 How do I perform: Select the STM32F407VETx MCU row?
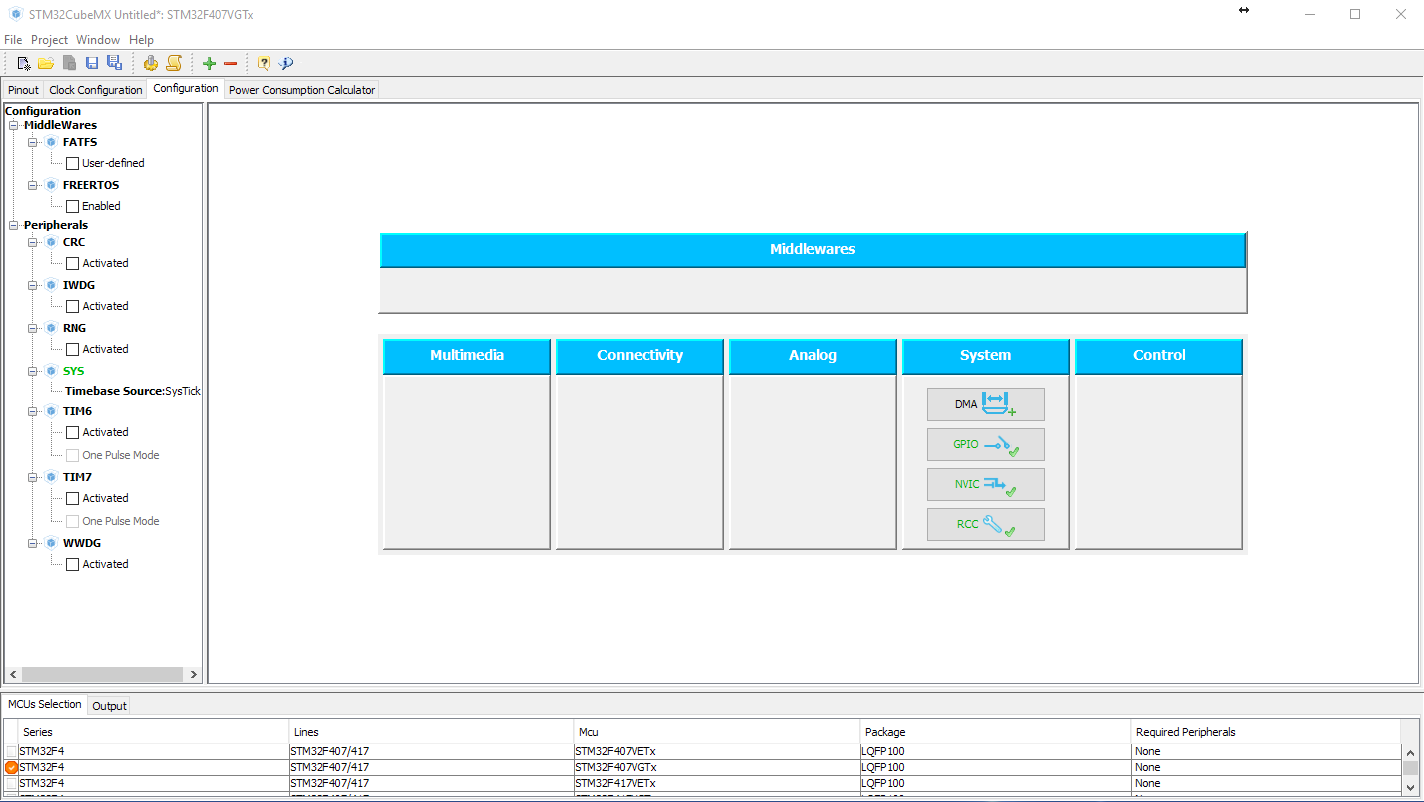[x=702, y=751]
